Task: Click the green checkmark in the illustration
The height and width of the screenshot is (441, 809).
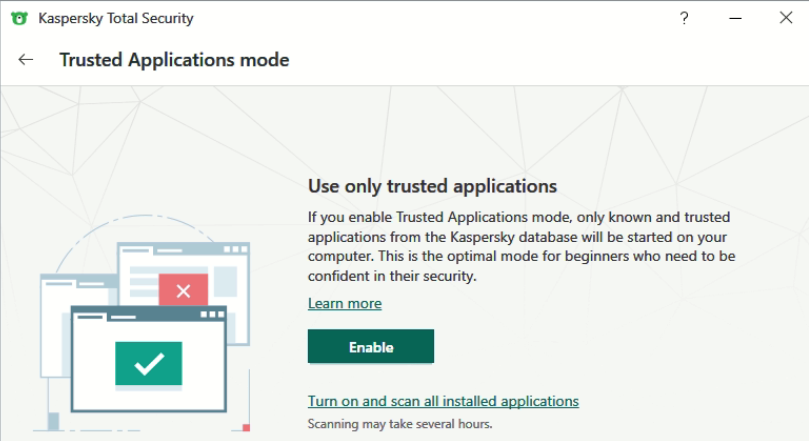Action: (149, 363)
